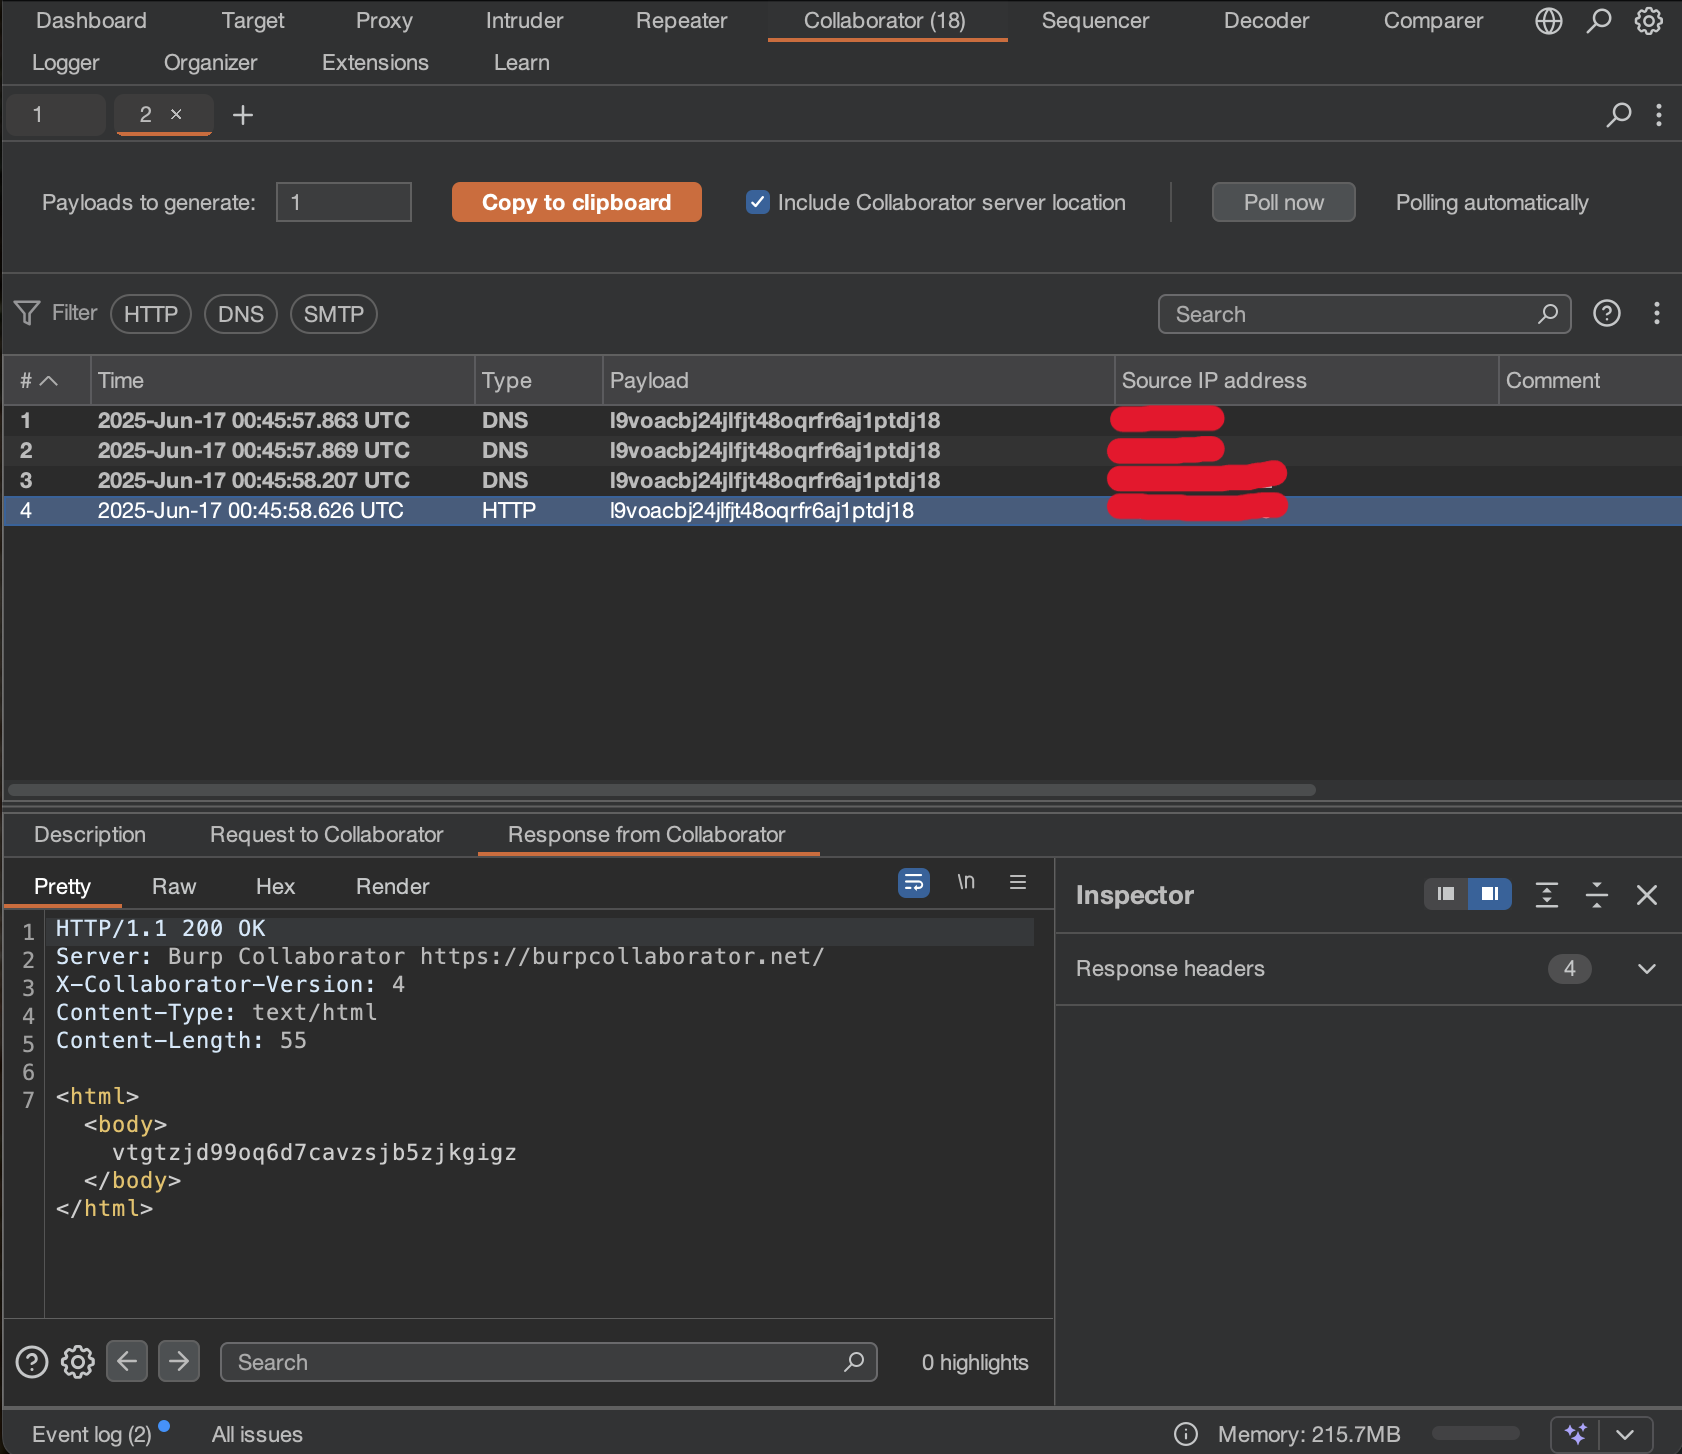Viewport: 1682px width, 1454px height.
Task: Close the Inspector panel
Action: (x=1647, y=894)
